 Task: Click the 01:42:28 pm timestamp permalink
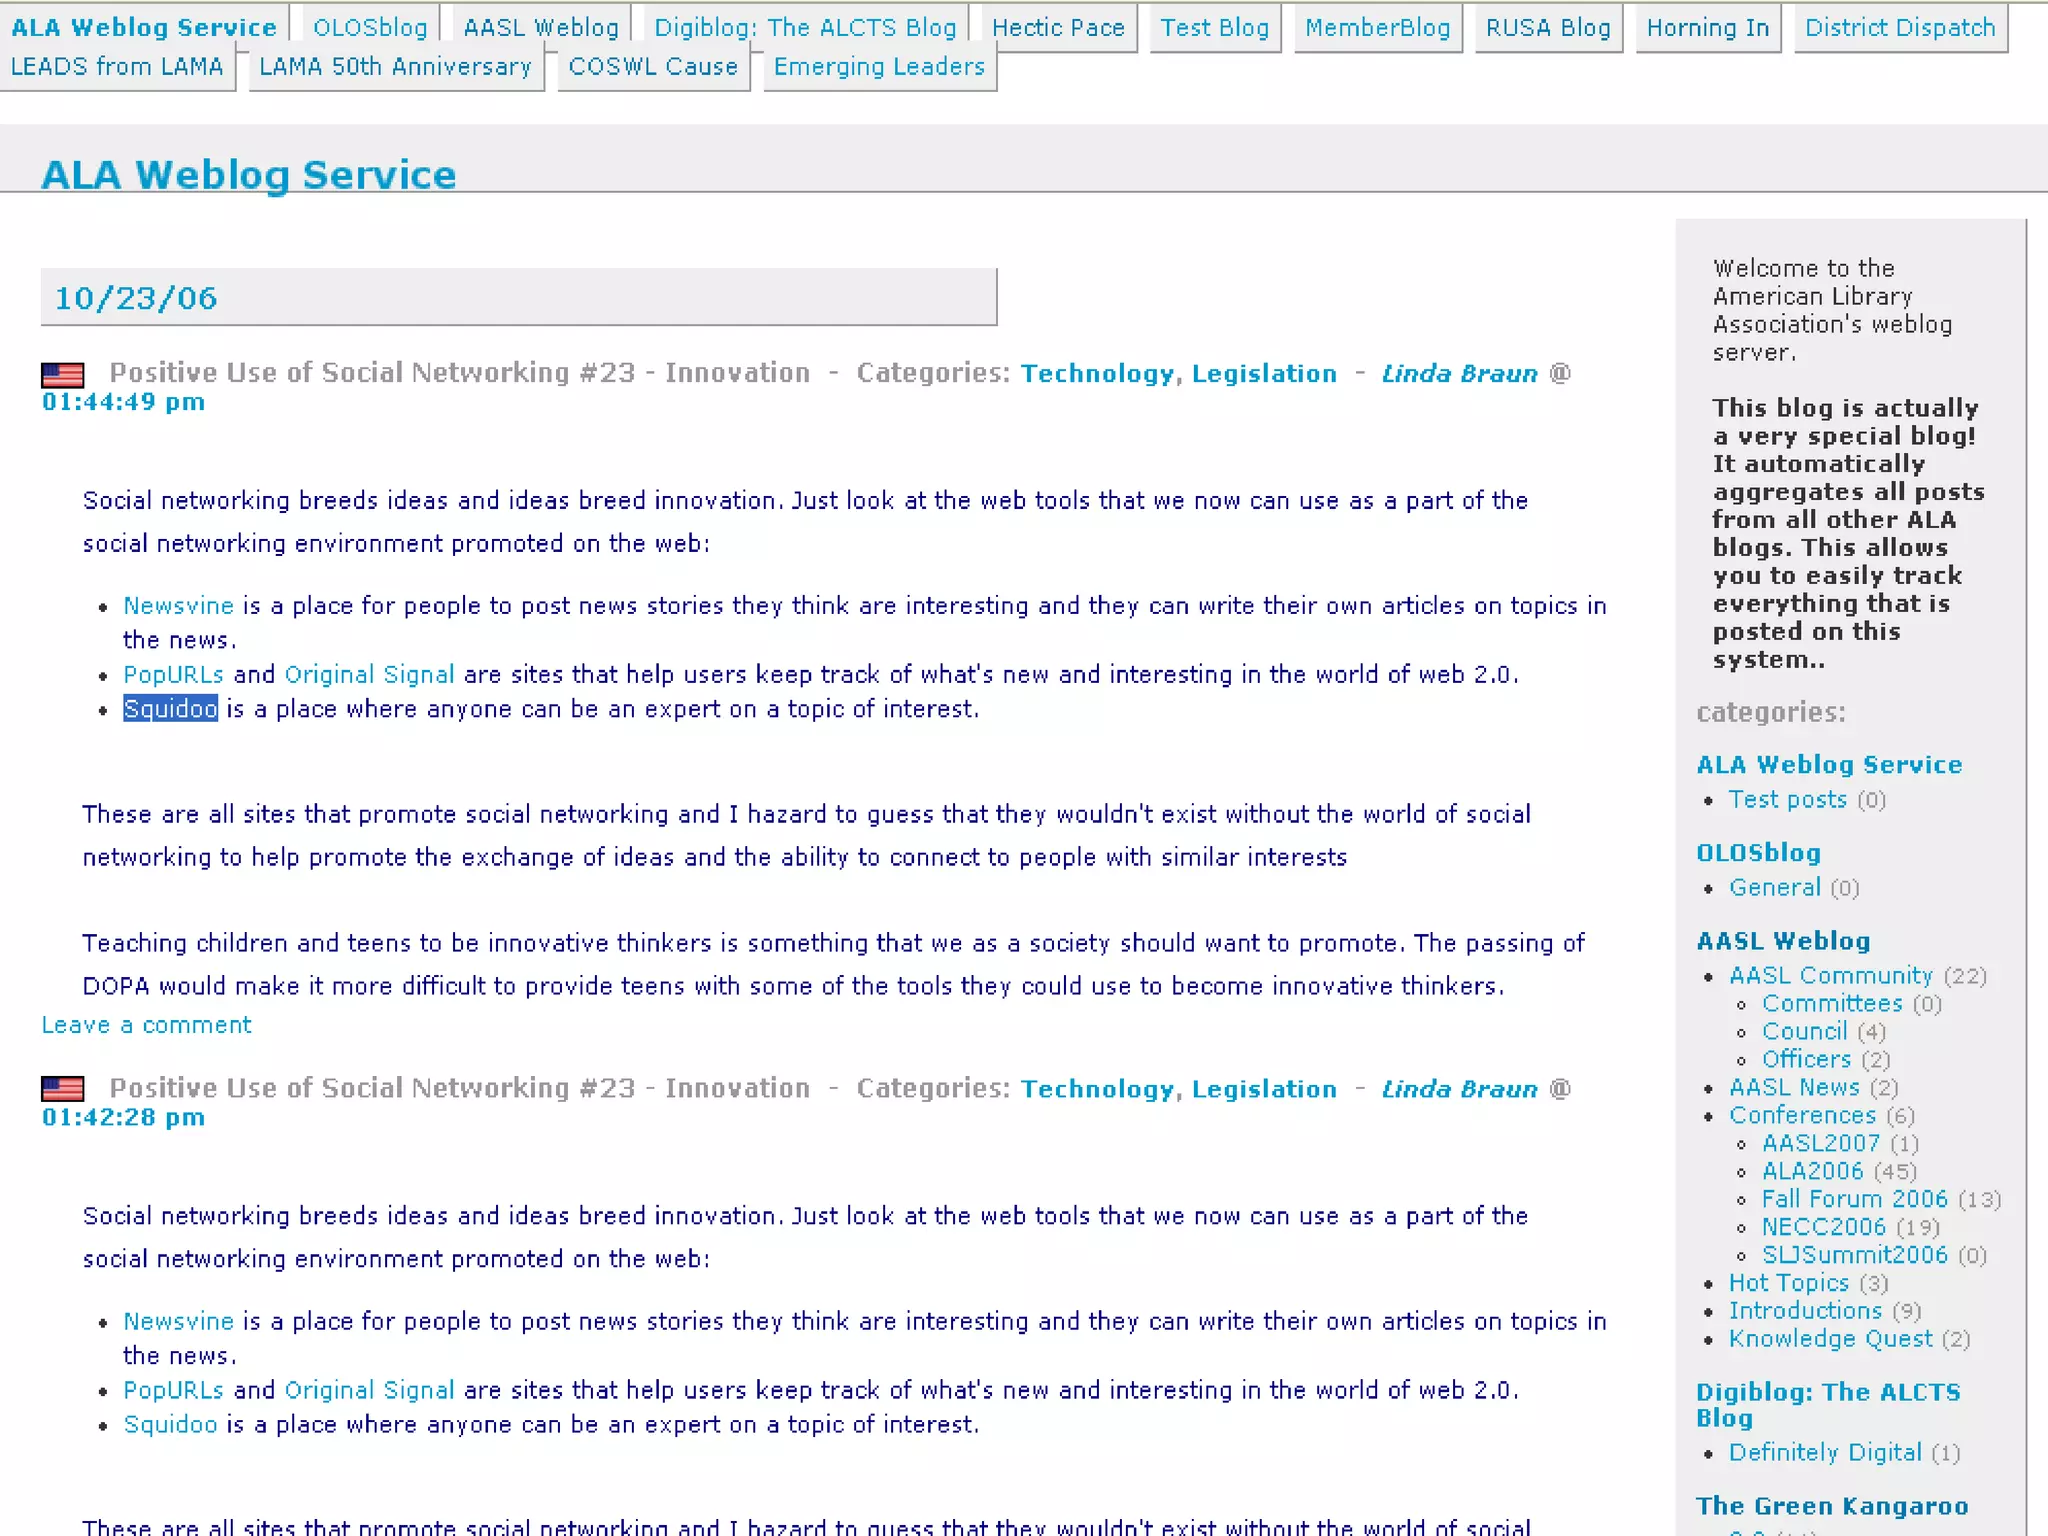tap(123, 1117)
